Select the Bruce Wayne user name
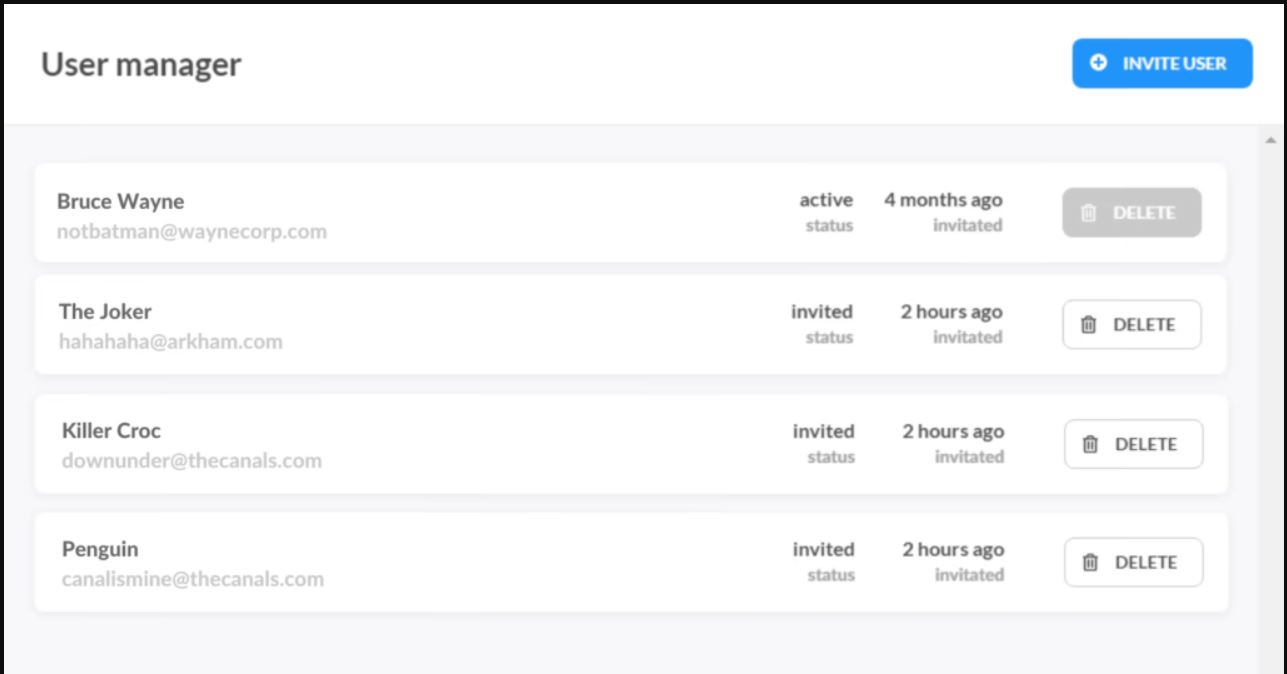1287x674 pixels. point(120,201)
